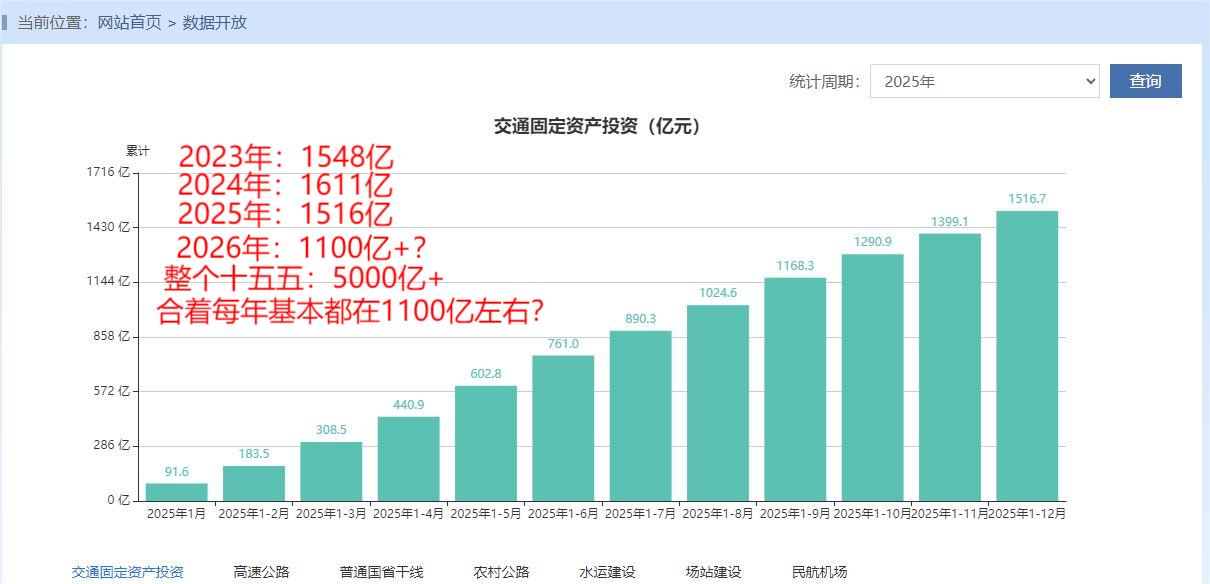The width and height of the screenshot is (1210, 584).
Task: Click the 1399.1 data label
Action: pos(950,222)
